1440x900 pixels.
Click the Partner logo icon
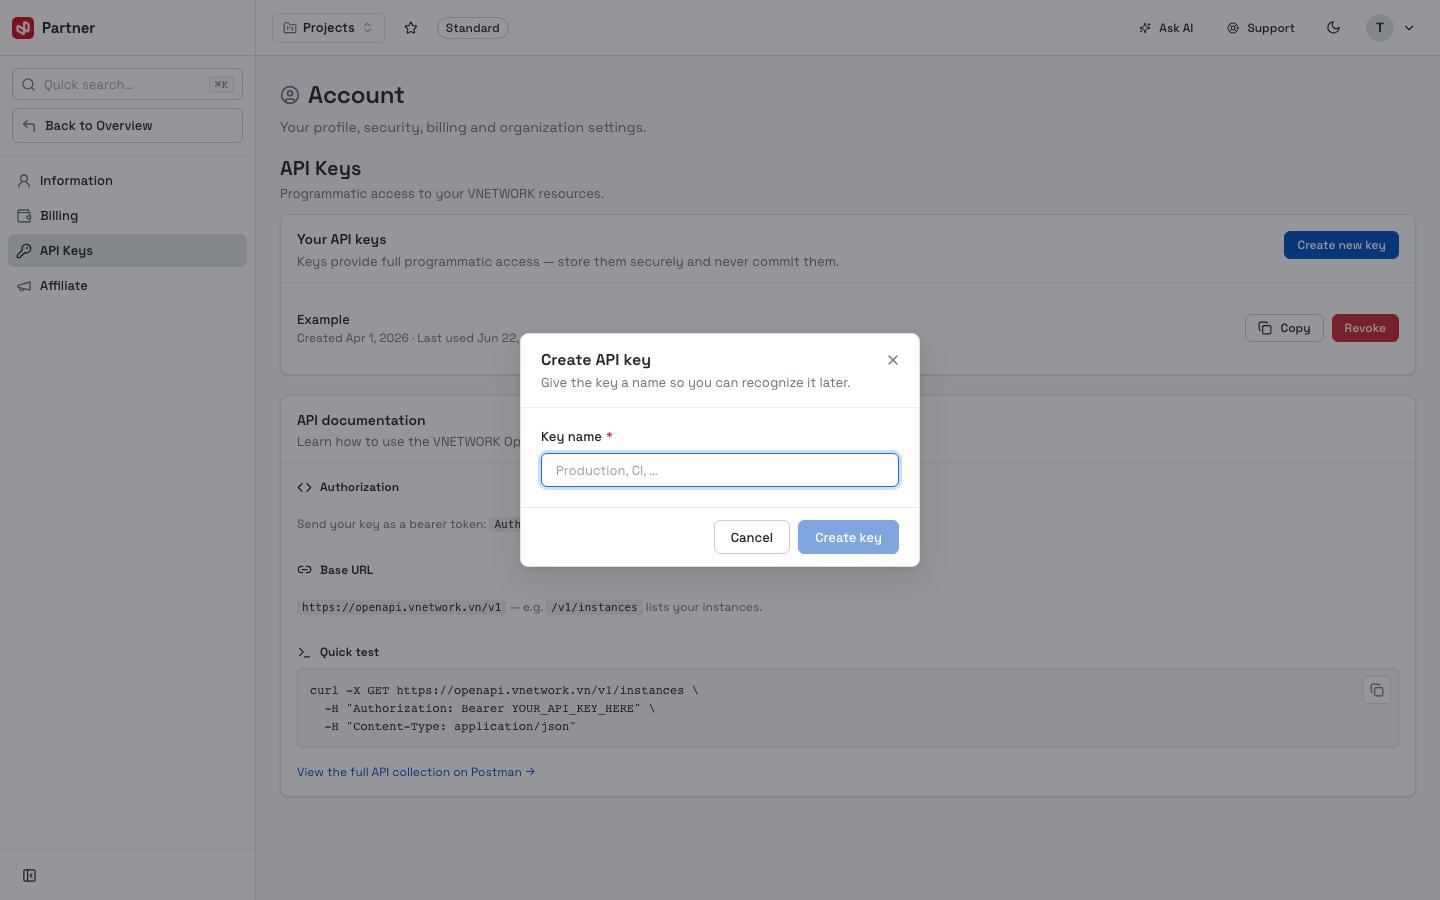23,28
